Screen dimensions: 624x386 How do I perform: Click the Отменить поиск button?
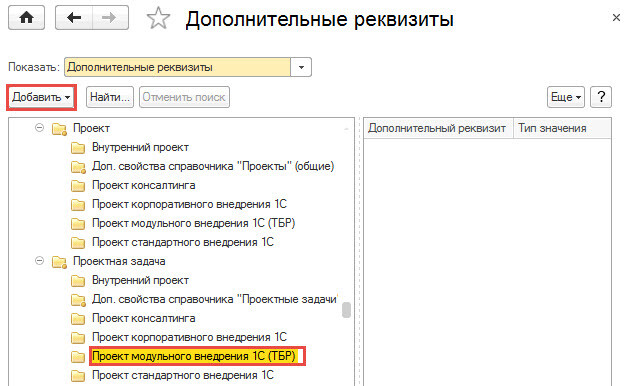click(x=184, y=97)
